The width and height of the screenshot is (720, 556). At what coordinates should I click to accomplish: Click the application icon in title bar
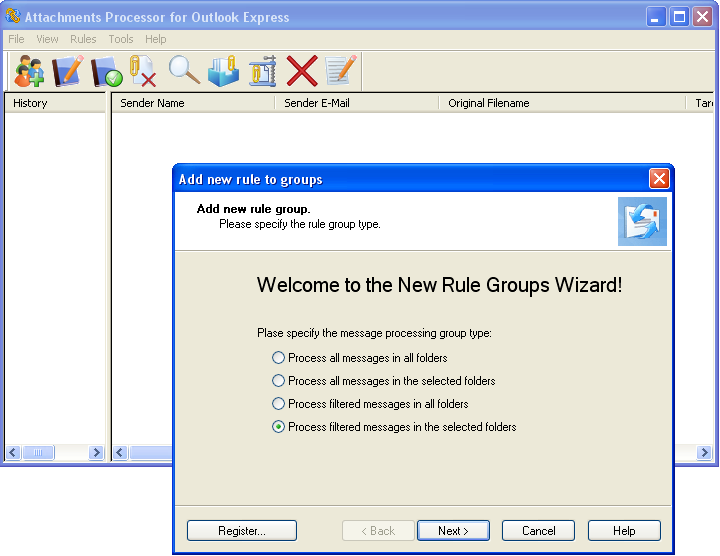13,16
